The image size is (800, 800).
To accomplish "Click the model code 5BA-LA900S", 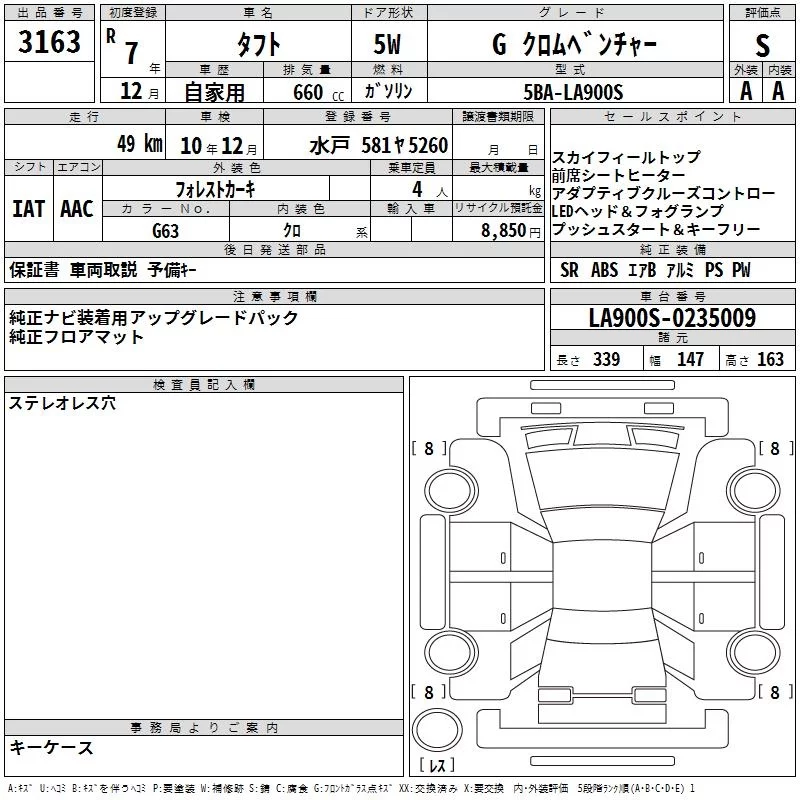I will 573,92.
